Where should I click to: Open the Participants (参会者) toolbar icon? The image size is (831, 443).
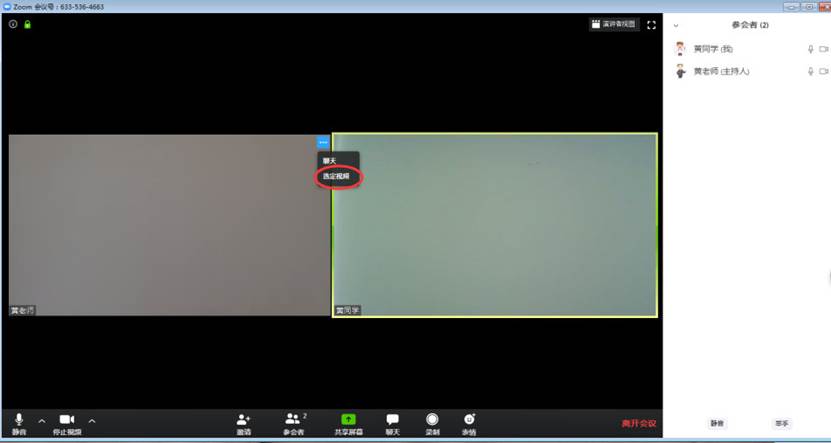(x=292, y=420)
